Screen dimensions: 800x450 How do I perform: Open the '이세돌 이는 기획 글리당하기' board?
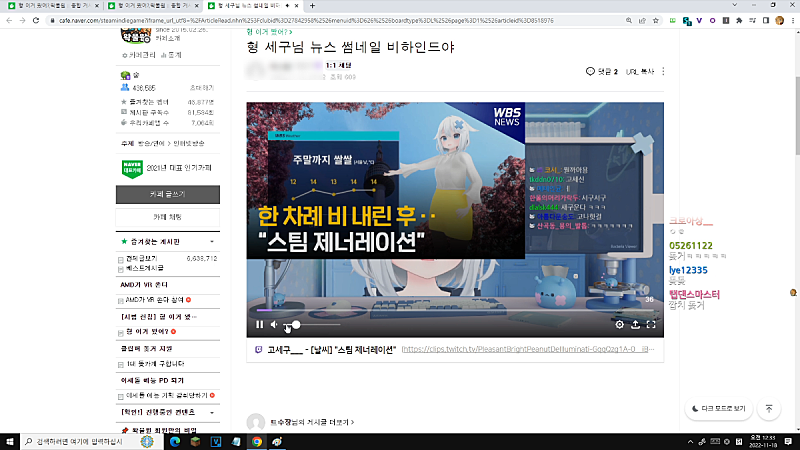pos(167,395)
